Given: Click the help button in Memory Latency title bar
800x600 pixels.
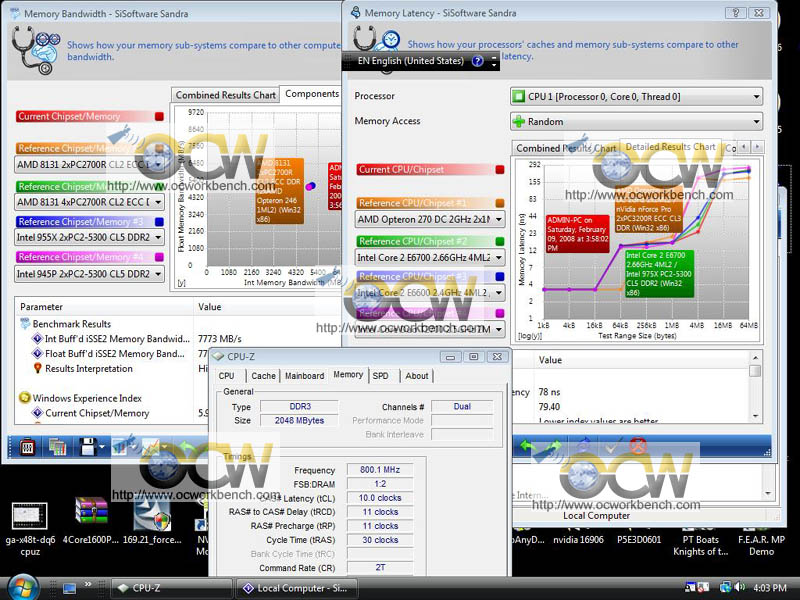Looking at the screenshot, I should tap(736, 13).
